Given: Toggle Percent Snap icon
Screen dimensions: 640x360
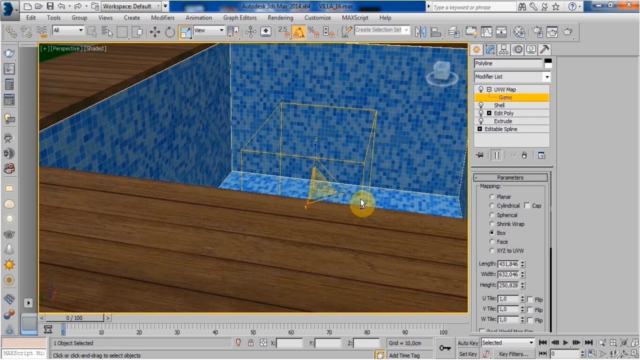Looking at the screenshot, I should click(314, 31).
